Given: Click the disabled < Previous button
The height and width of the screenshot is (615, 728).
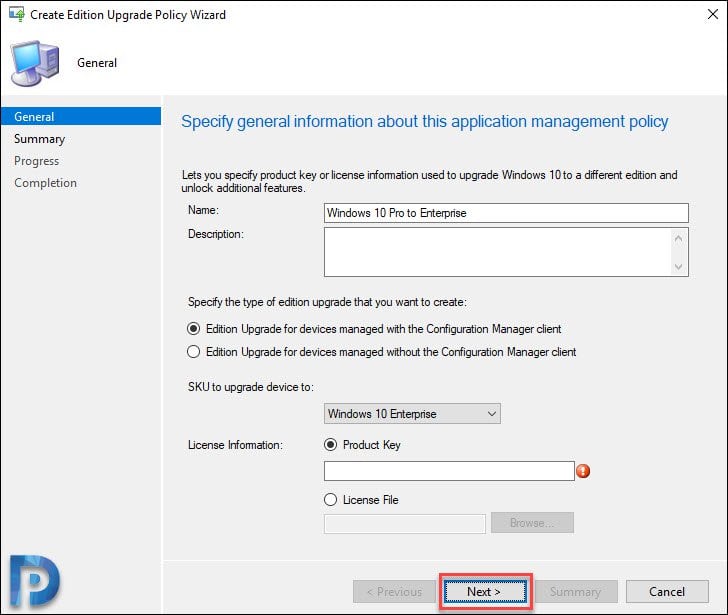Looking at the screenshot, I should [394, 592].
